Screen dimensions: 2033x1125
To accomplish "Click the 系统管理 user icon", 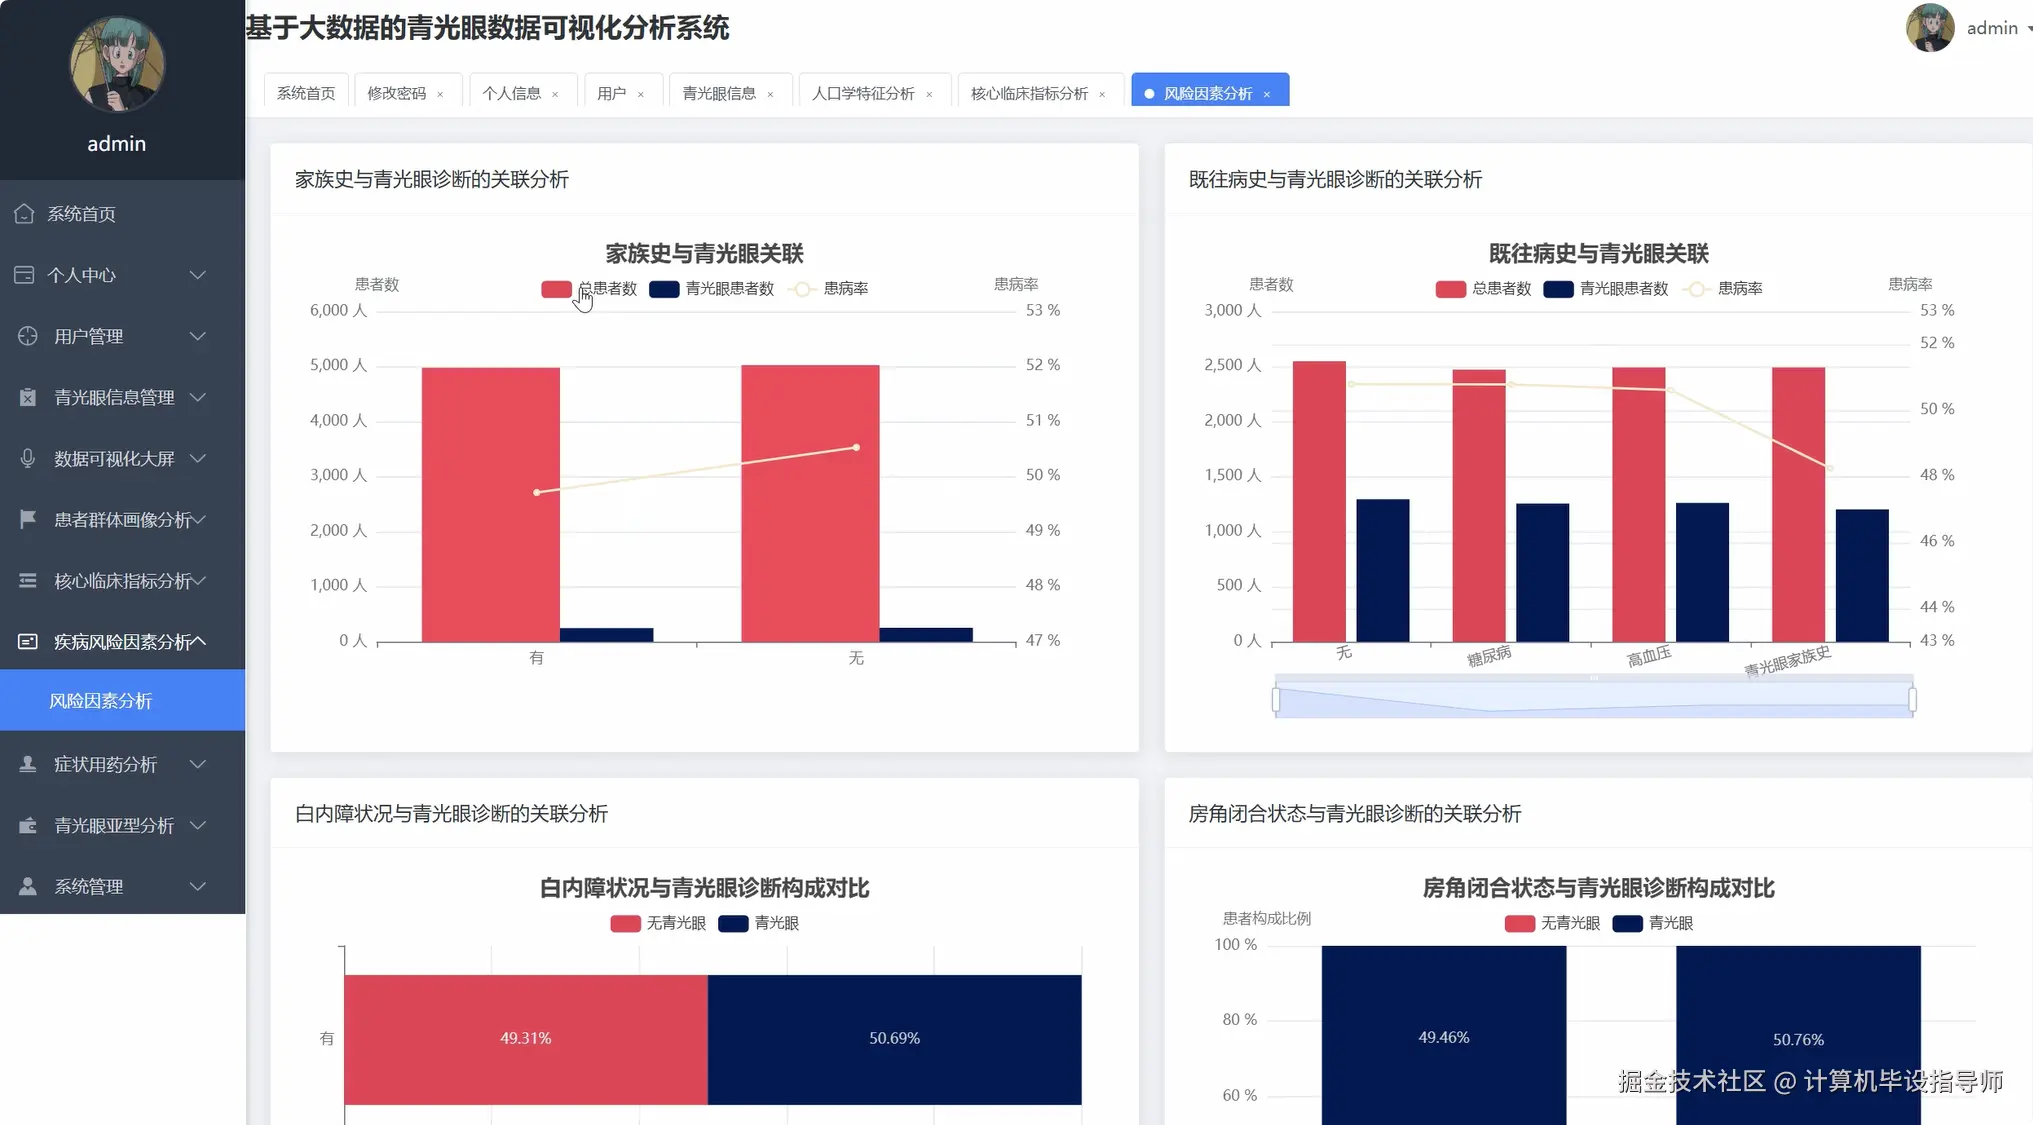I will pos(28,886).
